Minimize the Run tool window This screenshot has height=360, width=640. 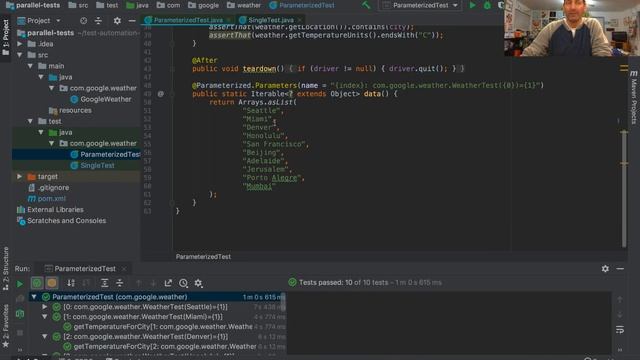click(620, 269)
